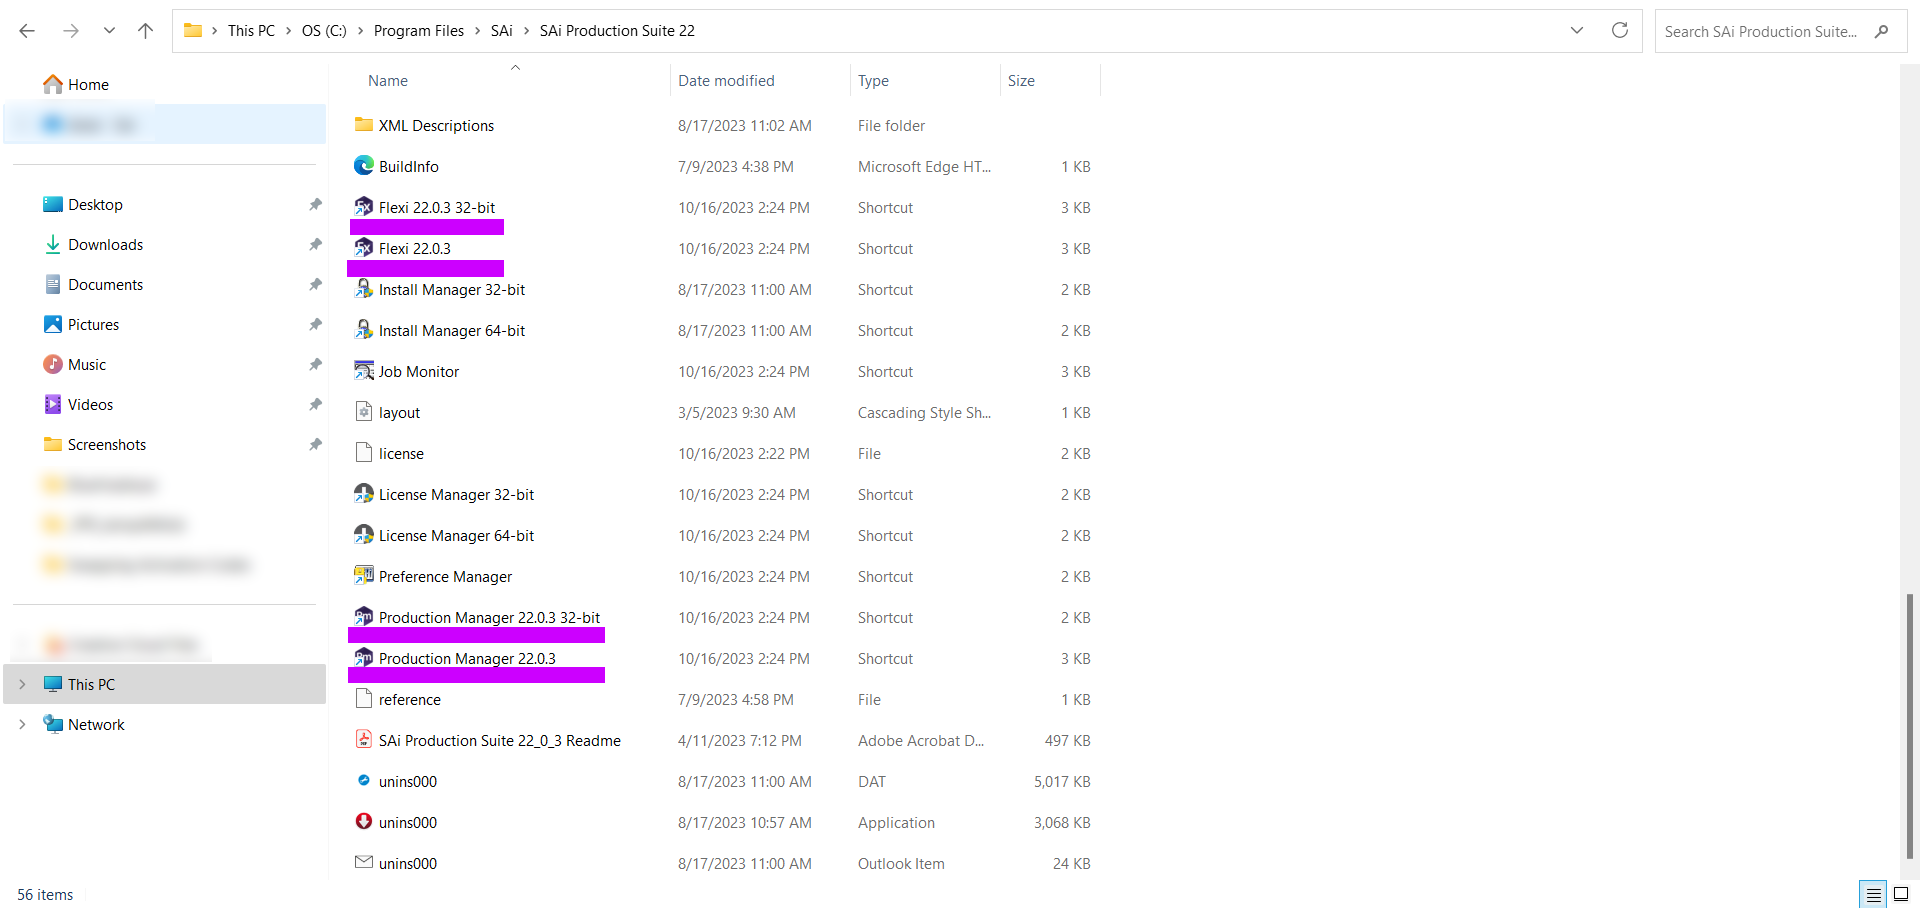Click the address bar folder icon

click(193, 31)
